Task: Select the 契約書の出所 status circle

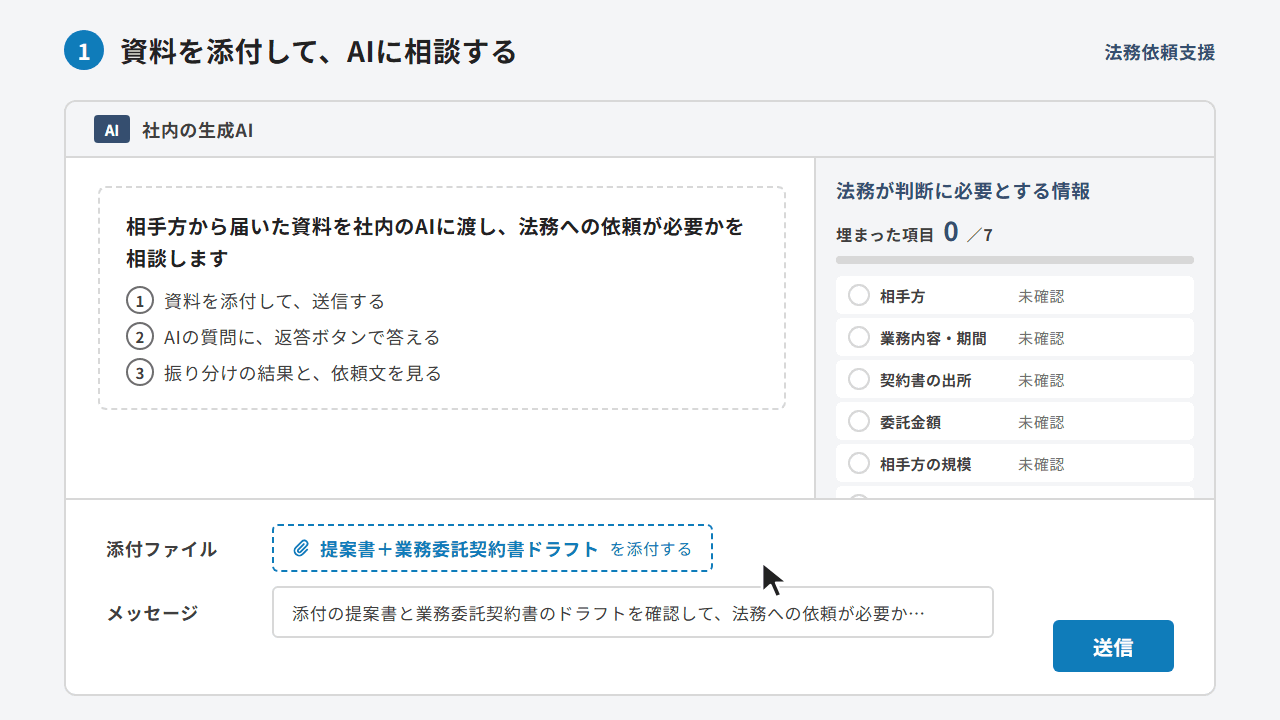Action: 858,380
